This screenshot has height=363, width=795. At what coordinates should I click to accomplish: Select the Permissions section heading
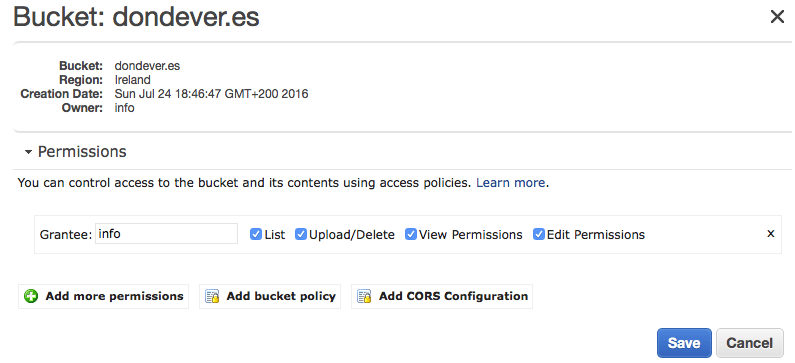point(82,152)
